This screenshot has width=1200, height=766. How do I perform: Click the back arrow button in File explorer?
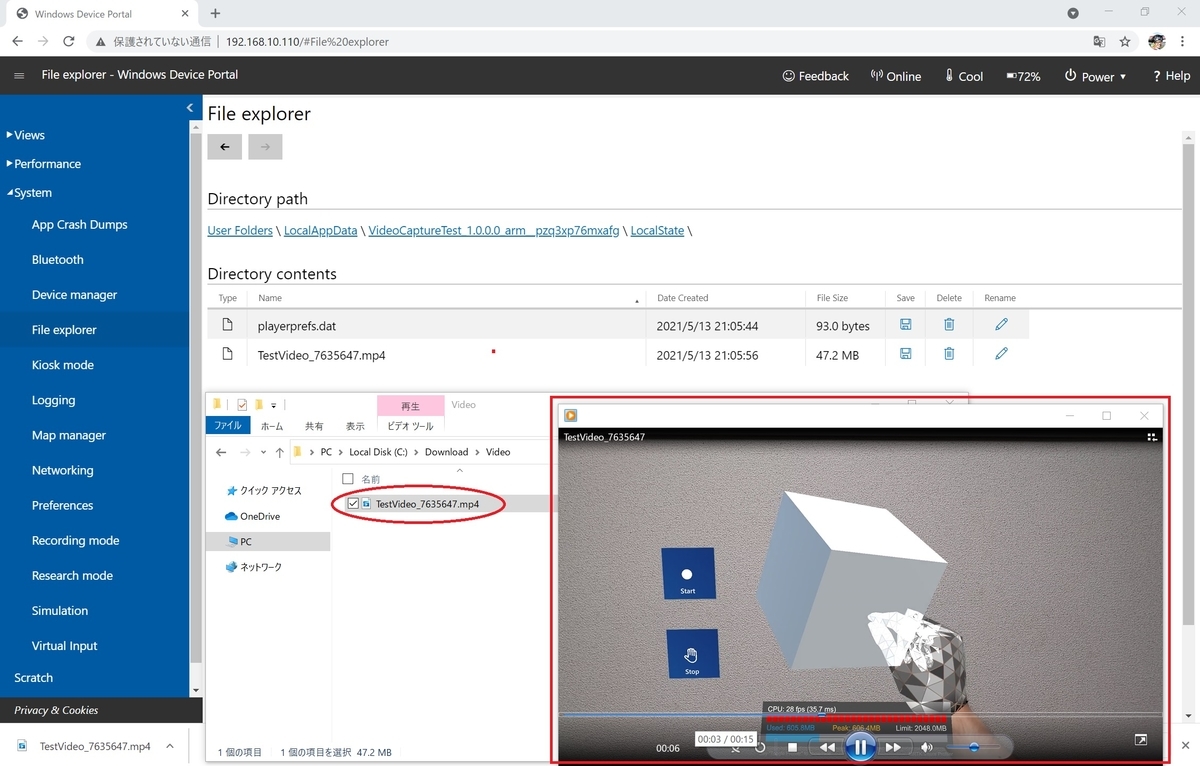(x=225, y=147)
